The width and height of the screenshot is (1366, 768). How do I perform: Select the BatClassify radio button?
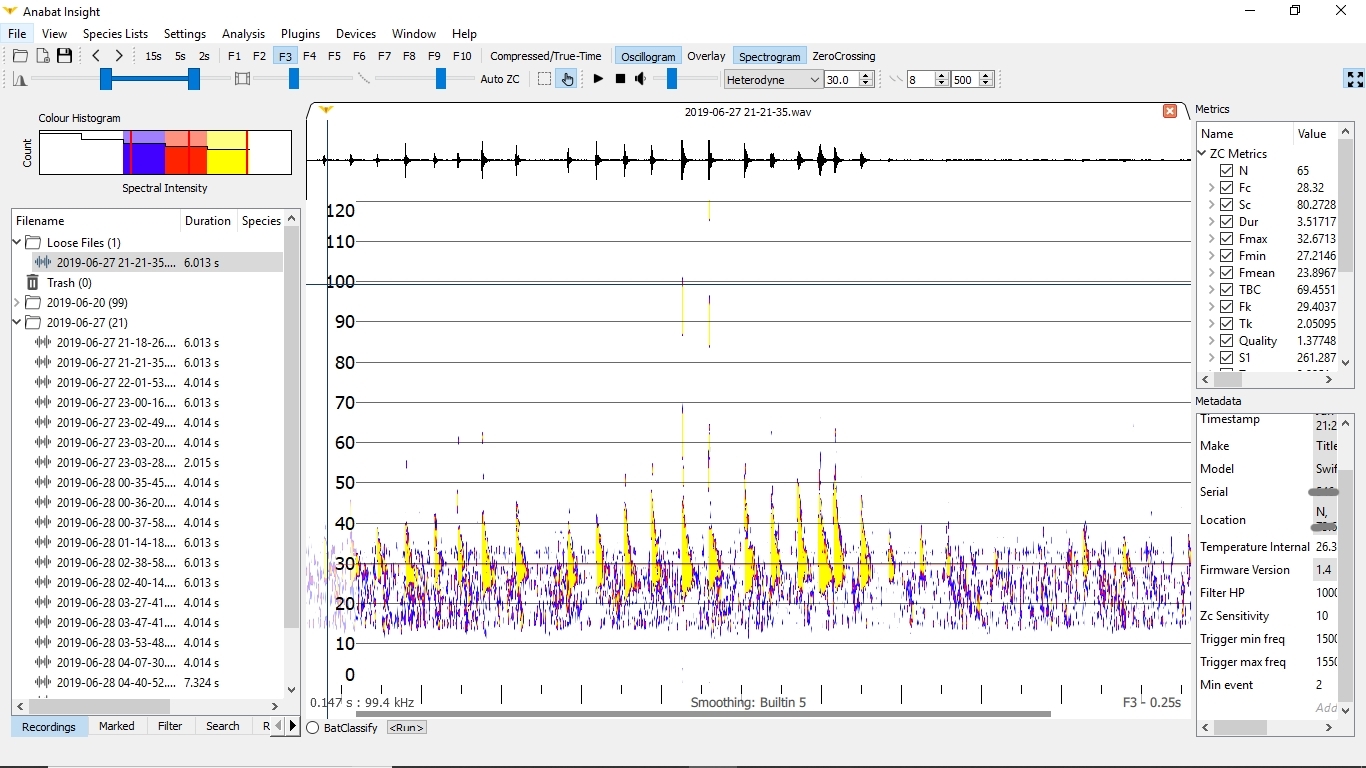pos(313,728)
